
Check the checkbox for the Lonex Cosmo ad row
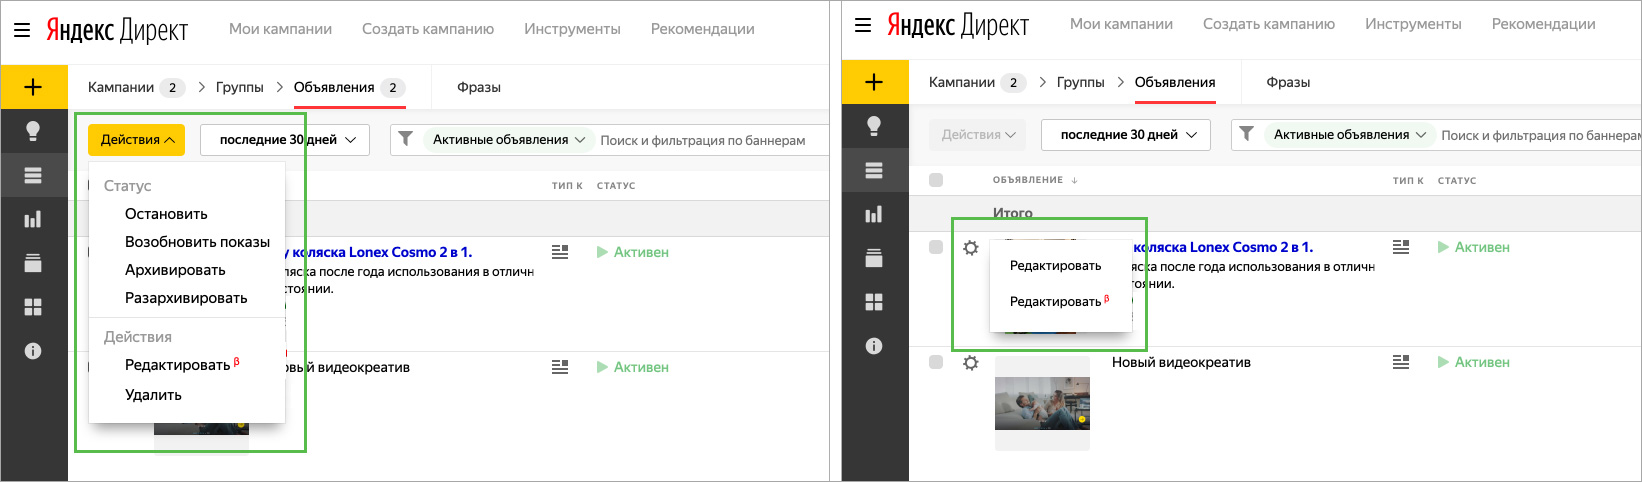tap(936, 247)
